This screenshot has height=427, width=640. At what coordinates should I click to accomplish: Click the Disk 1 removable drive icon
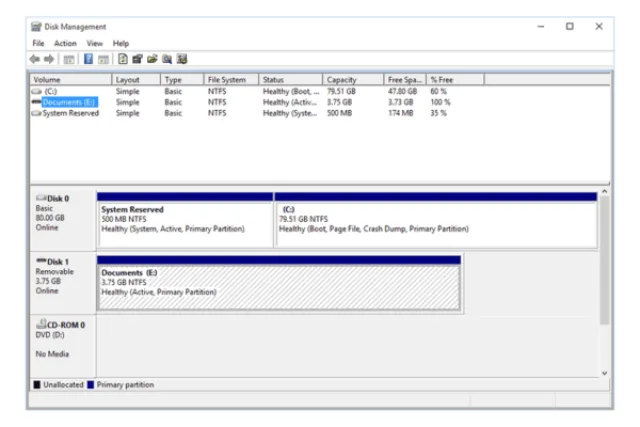(x=41, y=261)
